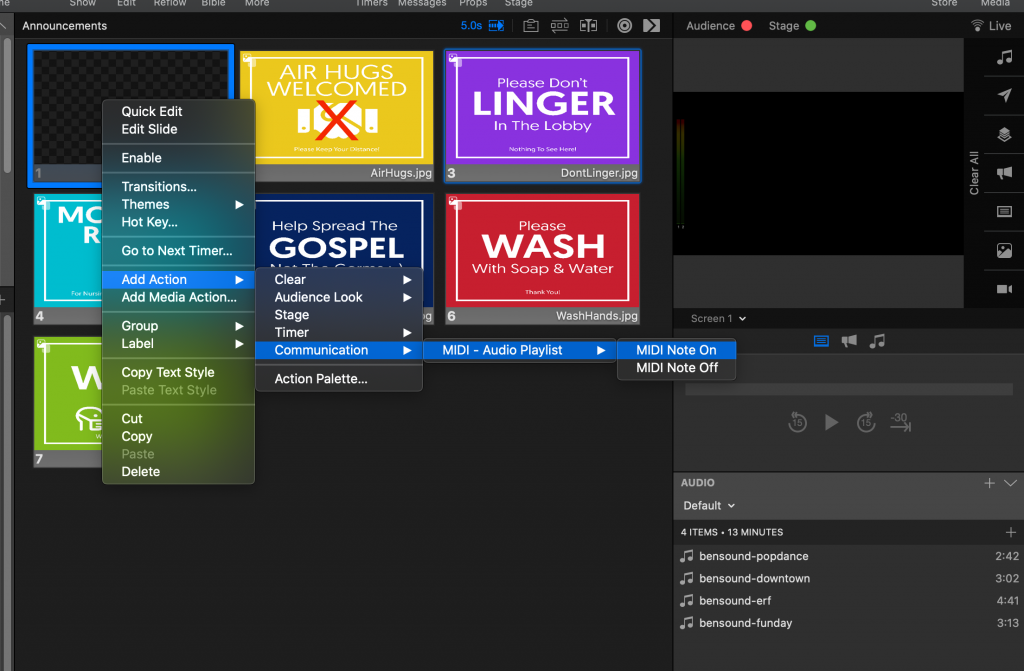This screenshot has height=671, width=1024.
Task: Click the arrangement icon in Announcements toolbar
Action: (560, 25)
